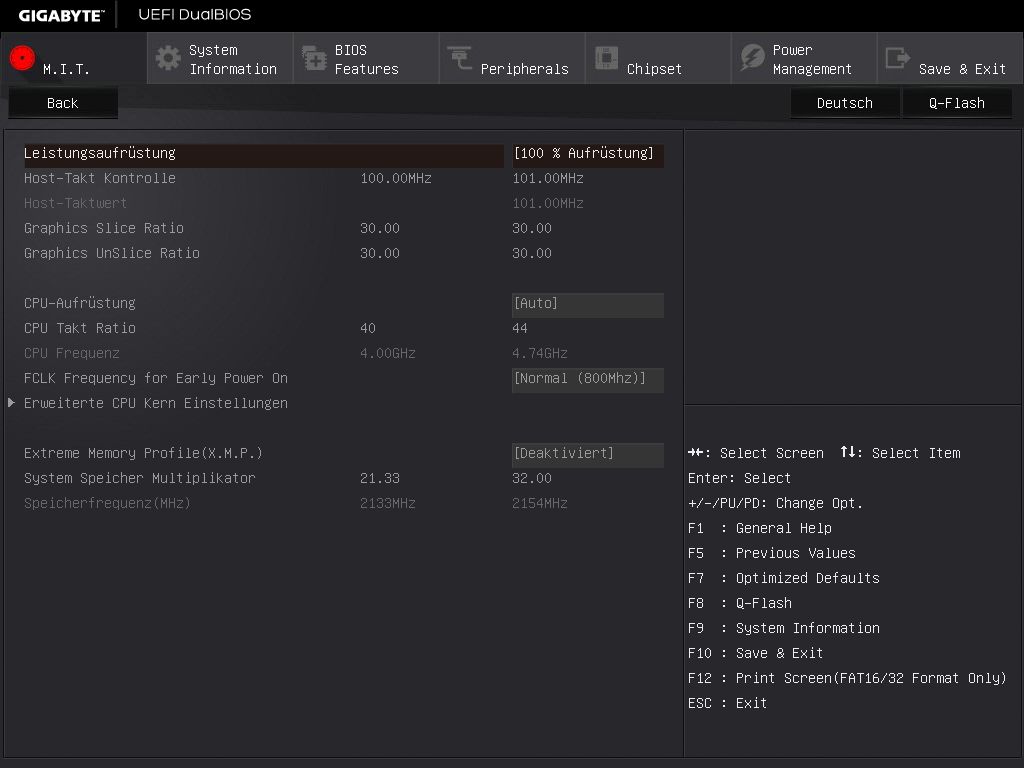Screen dimensions: 1024x768
Task: Expand Erweiterte CPU Kern Einstellungen arrow
Action: (x=11, y=403)
